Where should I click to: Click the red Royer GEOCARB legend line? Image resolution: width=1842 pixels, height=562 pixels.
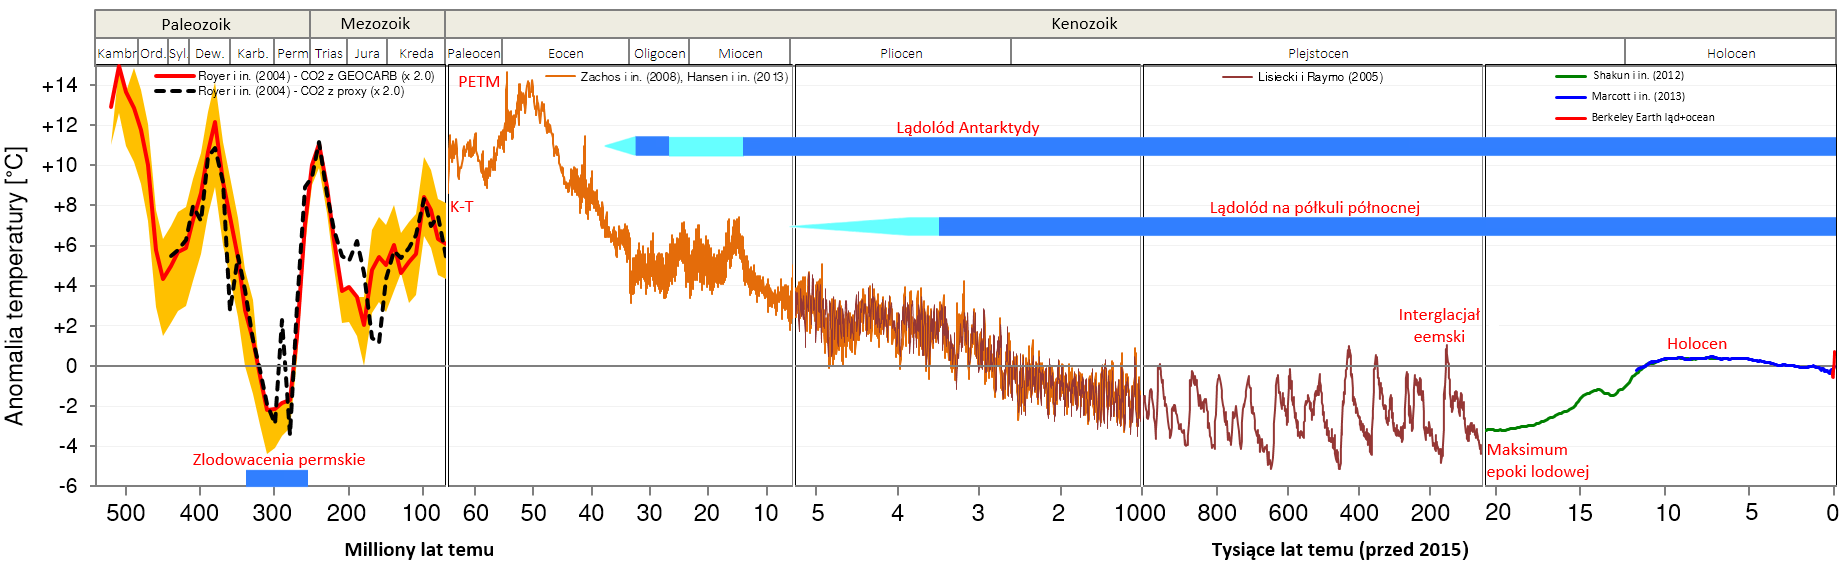(174, 76)
